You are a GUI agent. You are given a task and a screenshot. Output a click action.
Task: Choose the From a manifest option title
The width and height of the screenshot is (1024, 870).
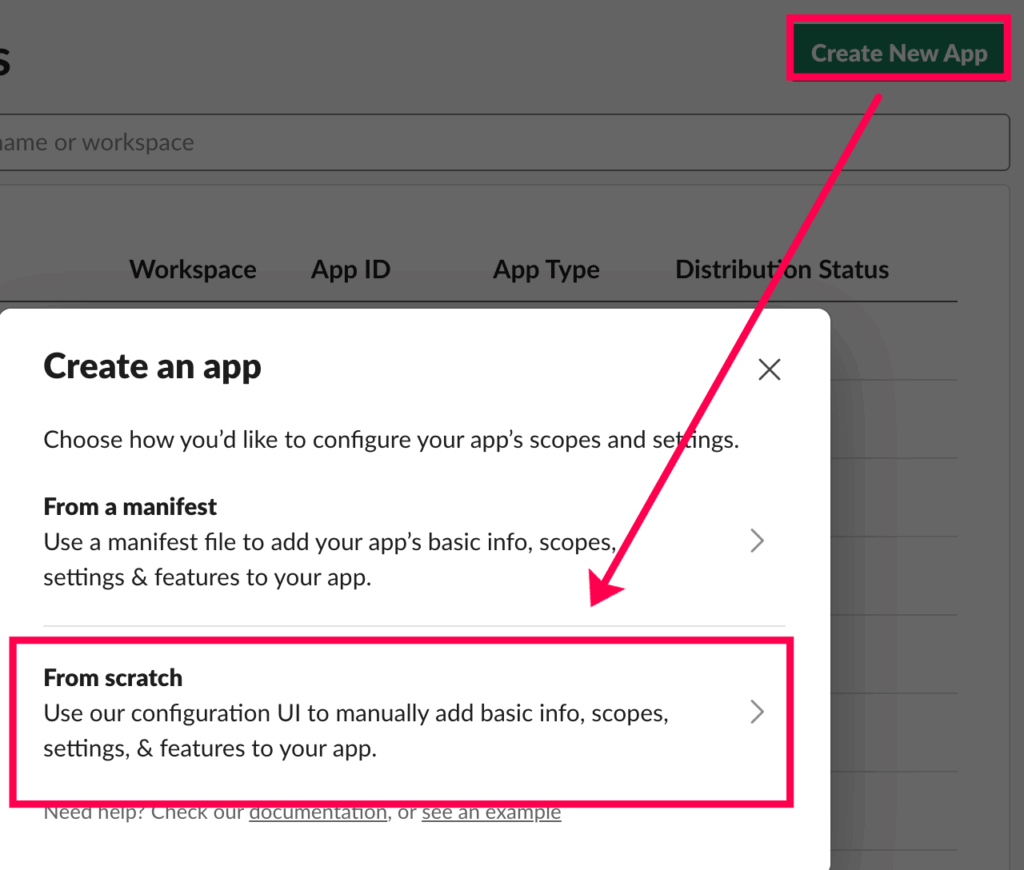point(130,507)
